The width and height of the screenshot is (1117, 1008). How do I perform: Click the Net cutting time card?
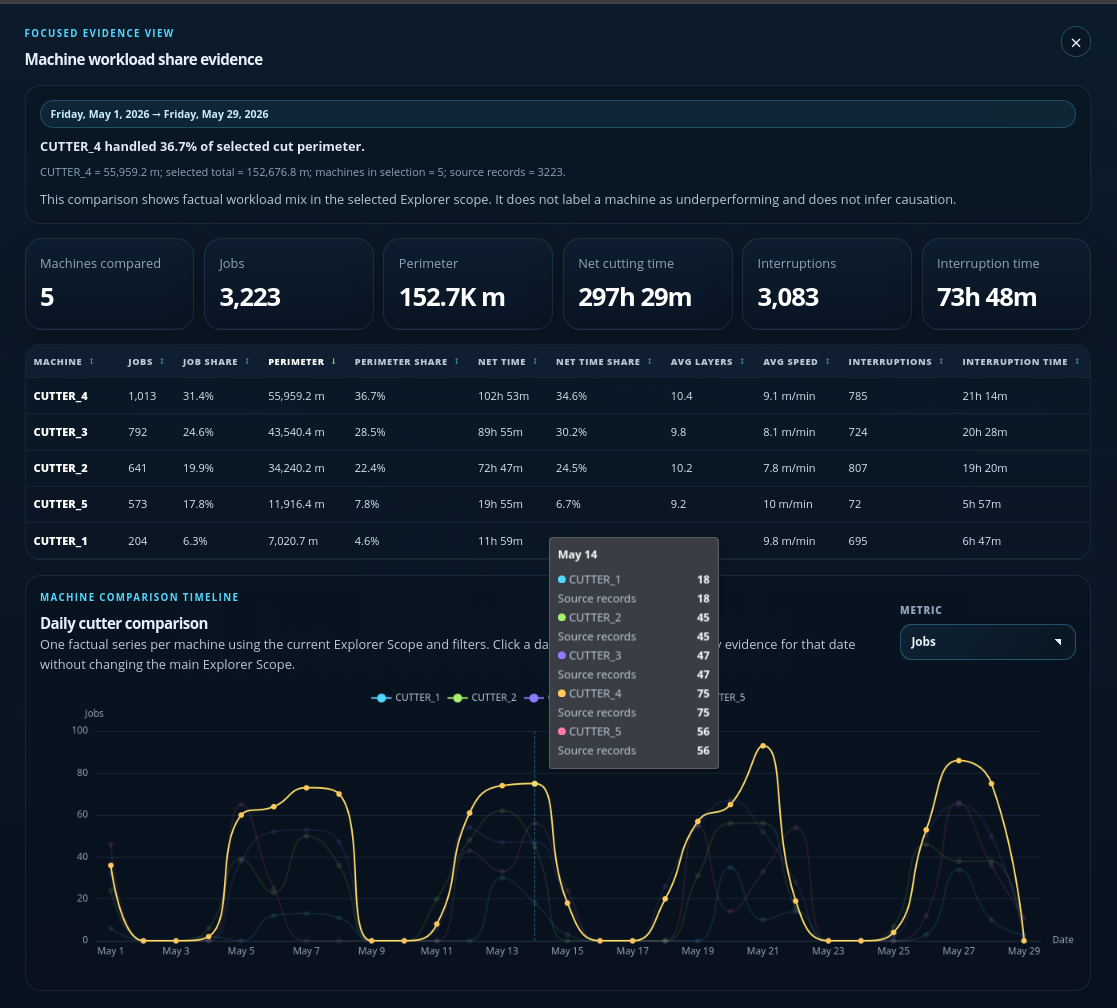pos(648,284)
